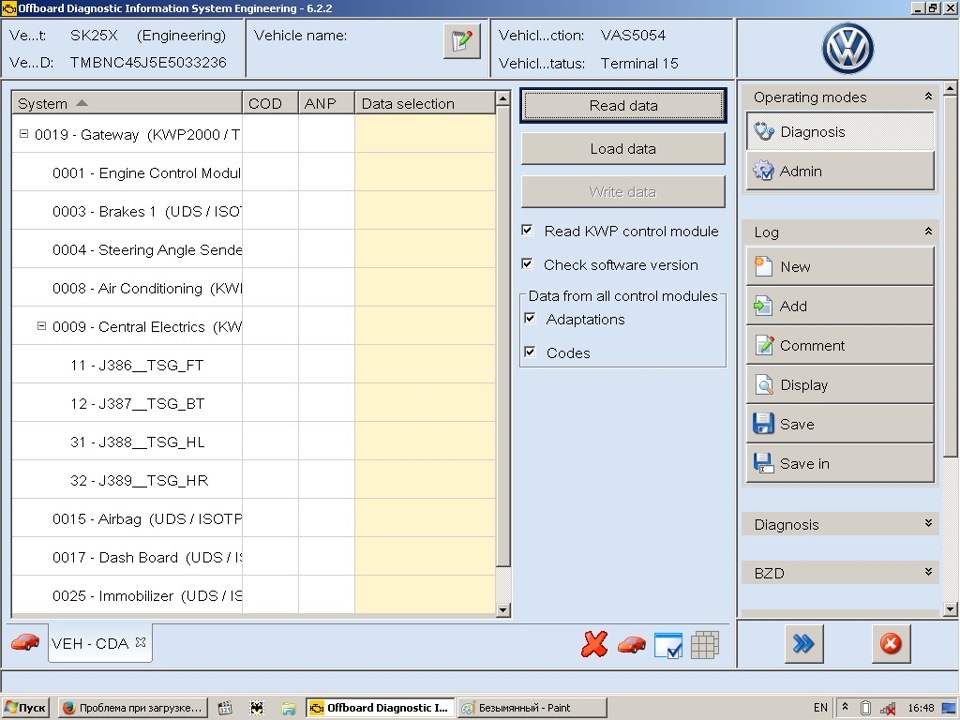Viewport: 960px width, 720px height.
Task: Click the network icon in system tray
Action: 887,708
